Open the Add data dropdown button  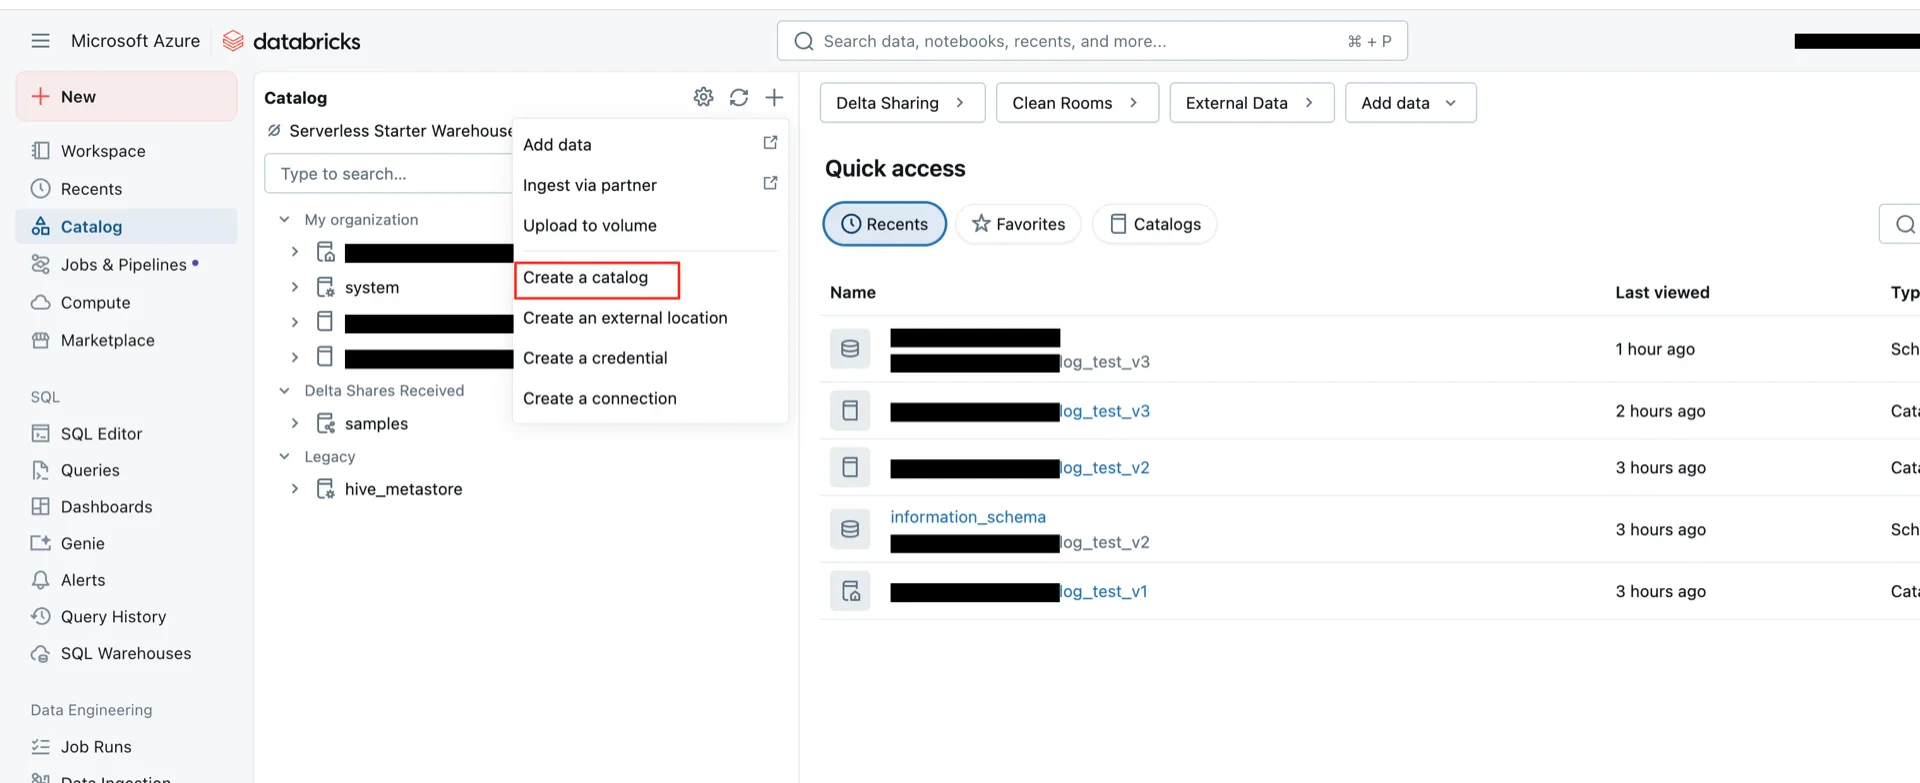pyautogui.click(x=1410, y=103)
